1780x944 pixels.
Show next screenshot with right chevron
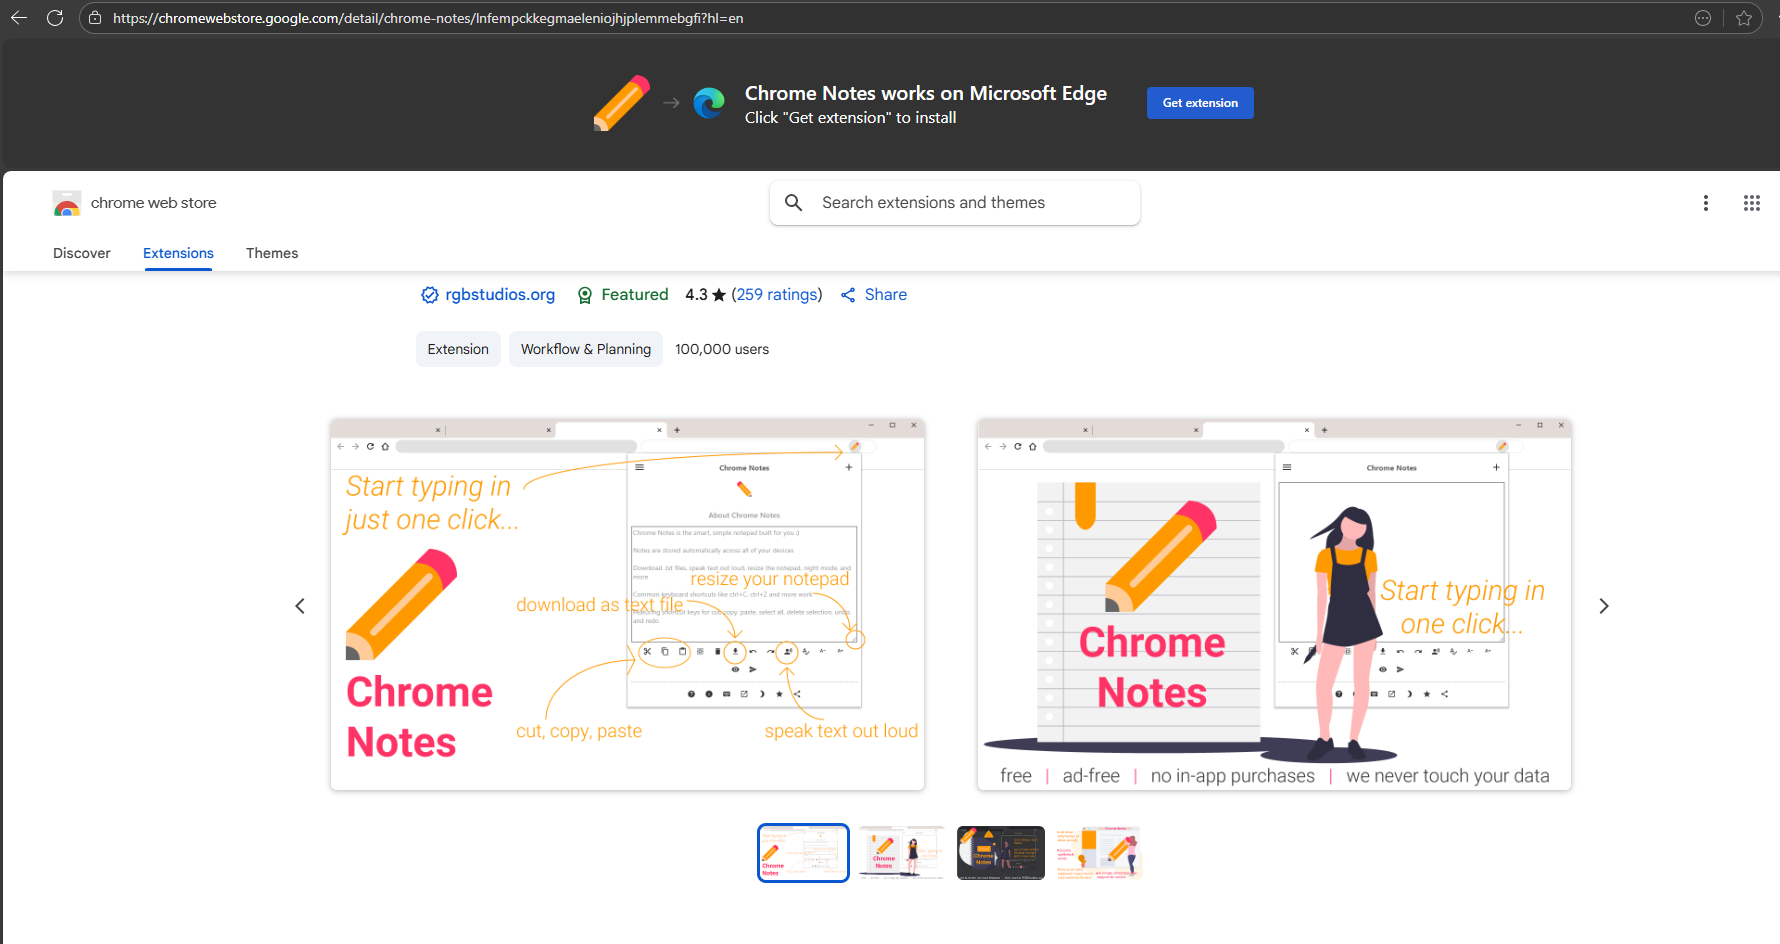(1603, 606)
